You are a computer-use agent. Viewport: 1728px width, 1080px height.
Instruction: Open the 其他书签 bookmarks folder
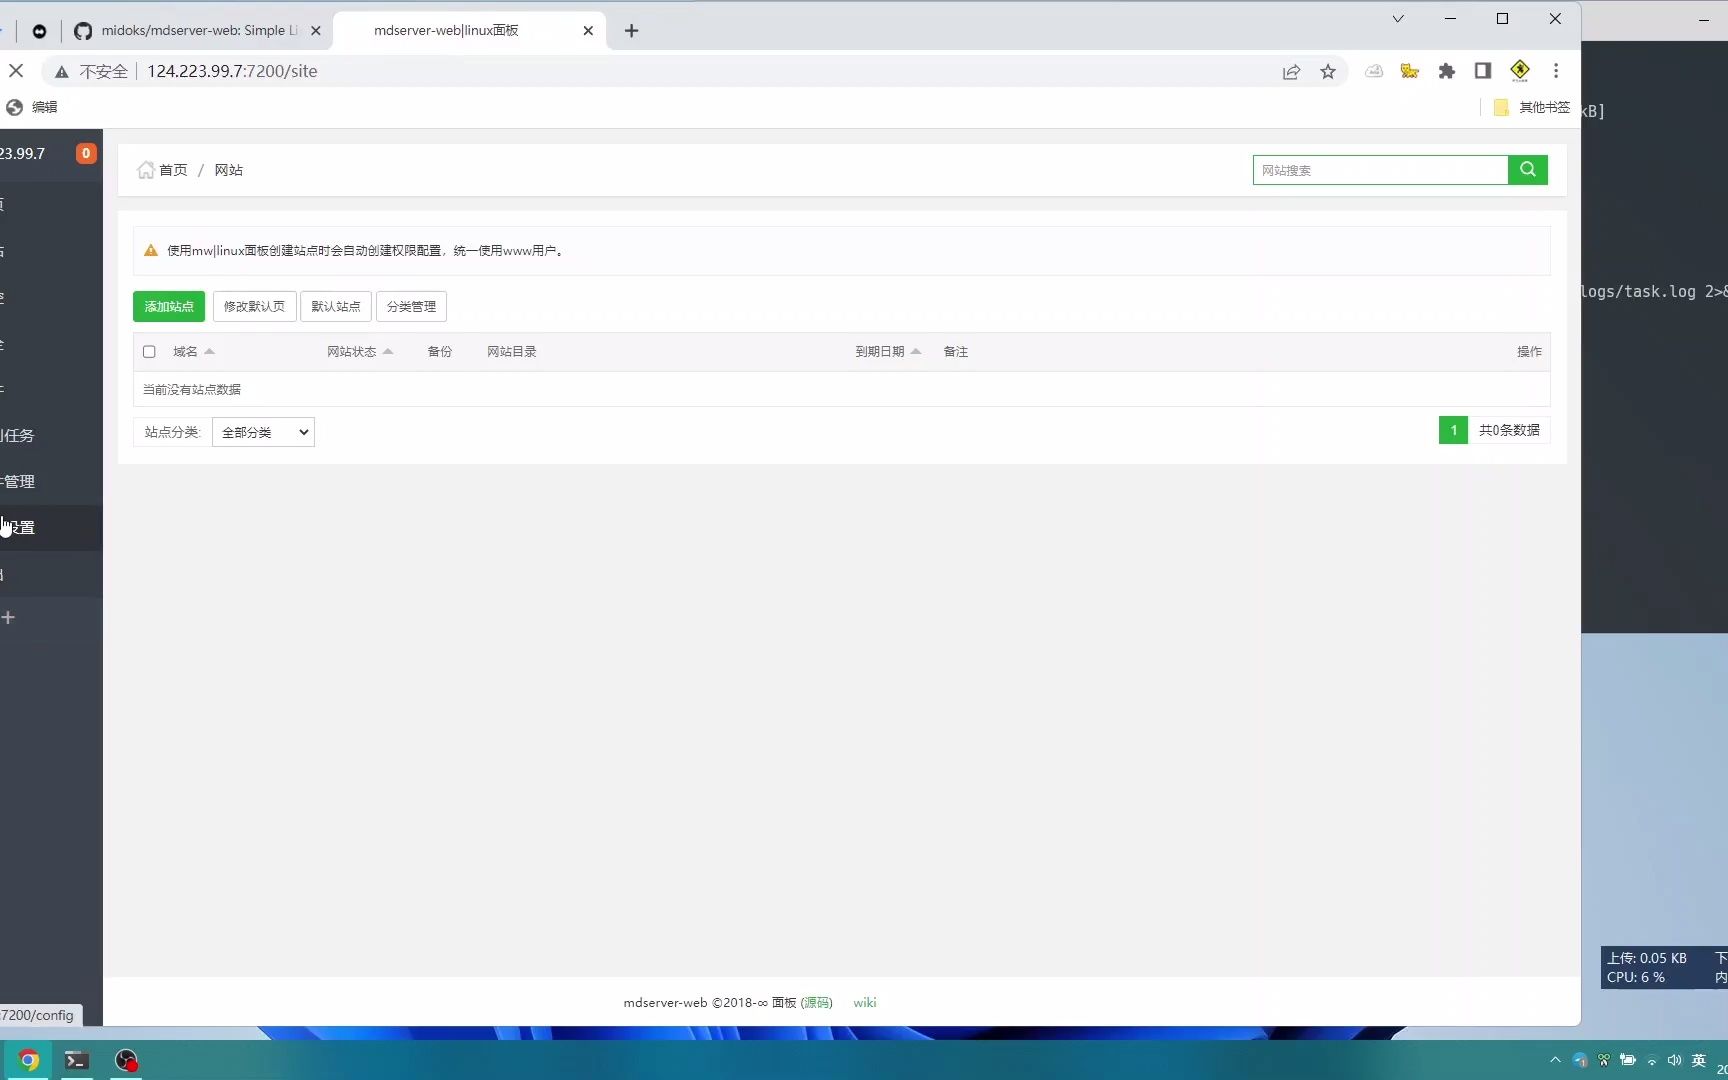click(1531, 107)
